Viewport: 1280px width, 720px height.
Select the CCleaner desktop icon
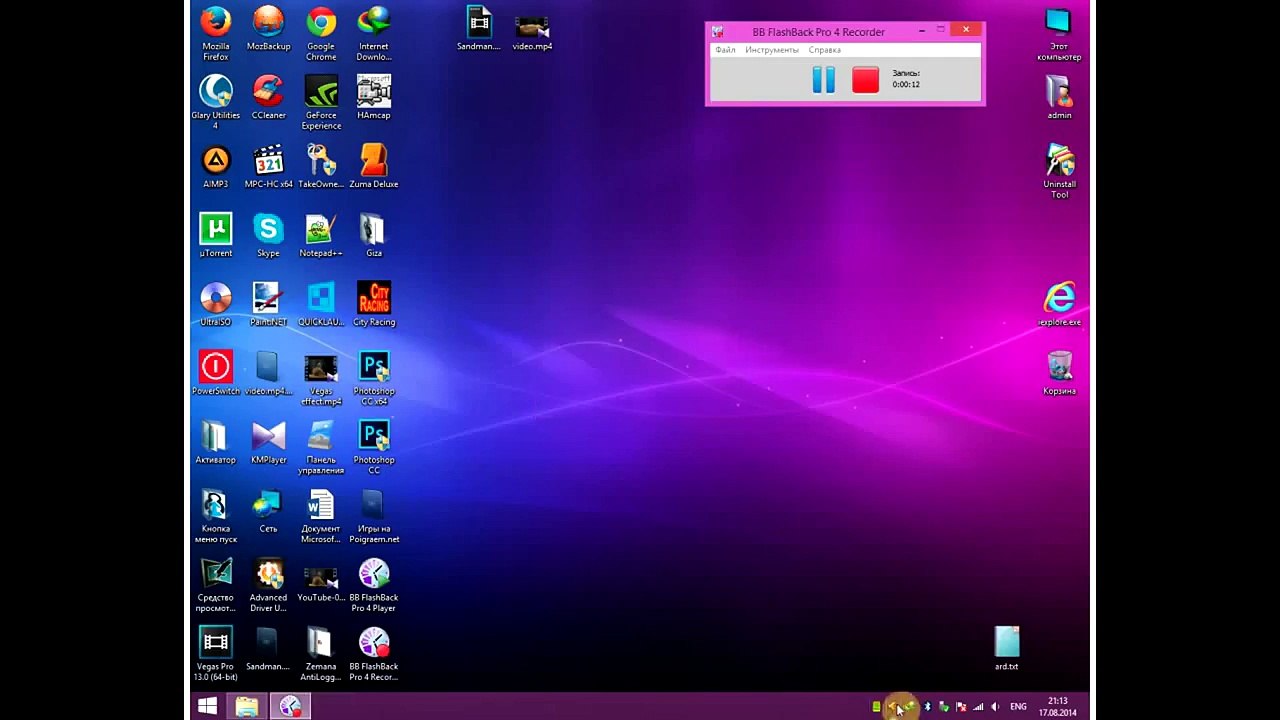click(268, 97)
